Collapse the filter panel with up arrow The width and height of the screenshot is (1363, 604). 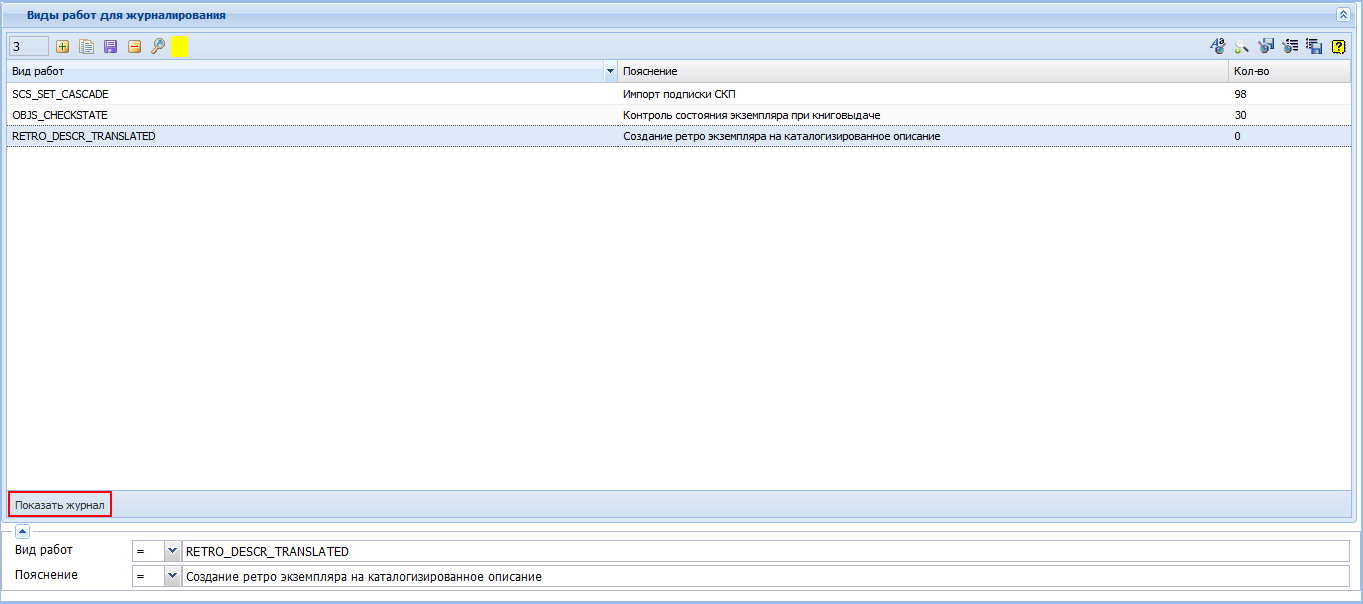pyautogui.click(x=23, y=531)
